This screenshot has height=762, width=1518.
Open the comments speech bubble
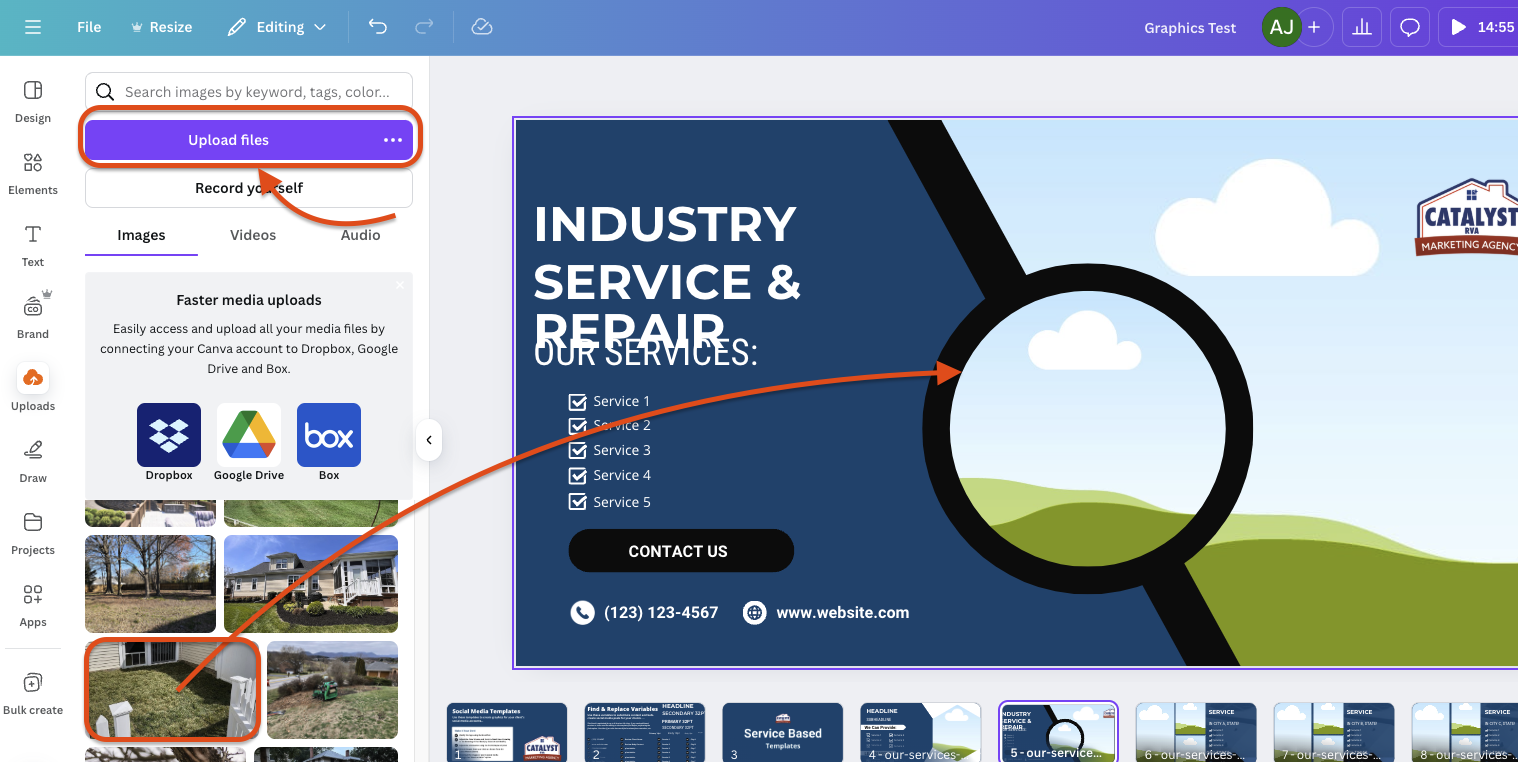pos(1410,27)
